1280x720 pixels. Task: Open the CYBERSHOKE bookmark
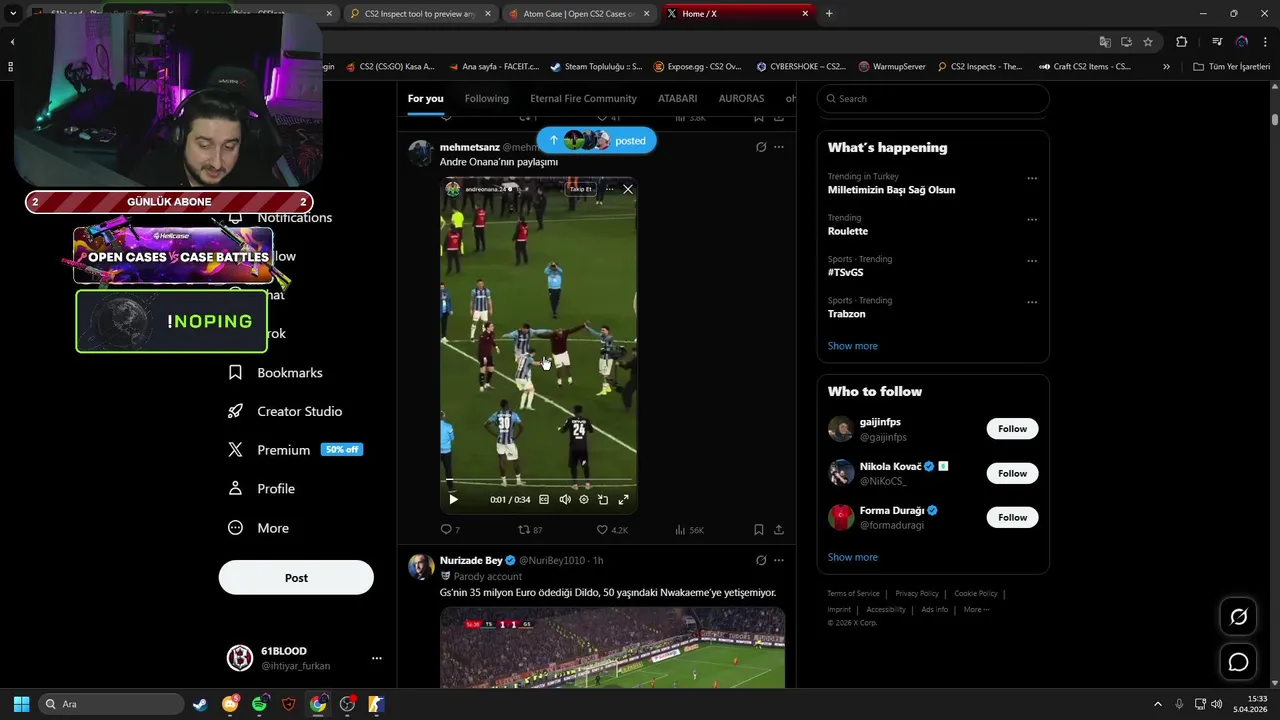pos(801,66)
